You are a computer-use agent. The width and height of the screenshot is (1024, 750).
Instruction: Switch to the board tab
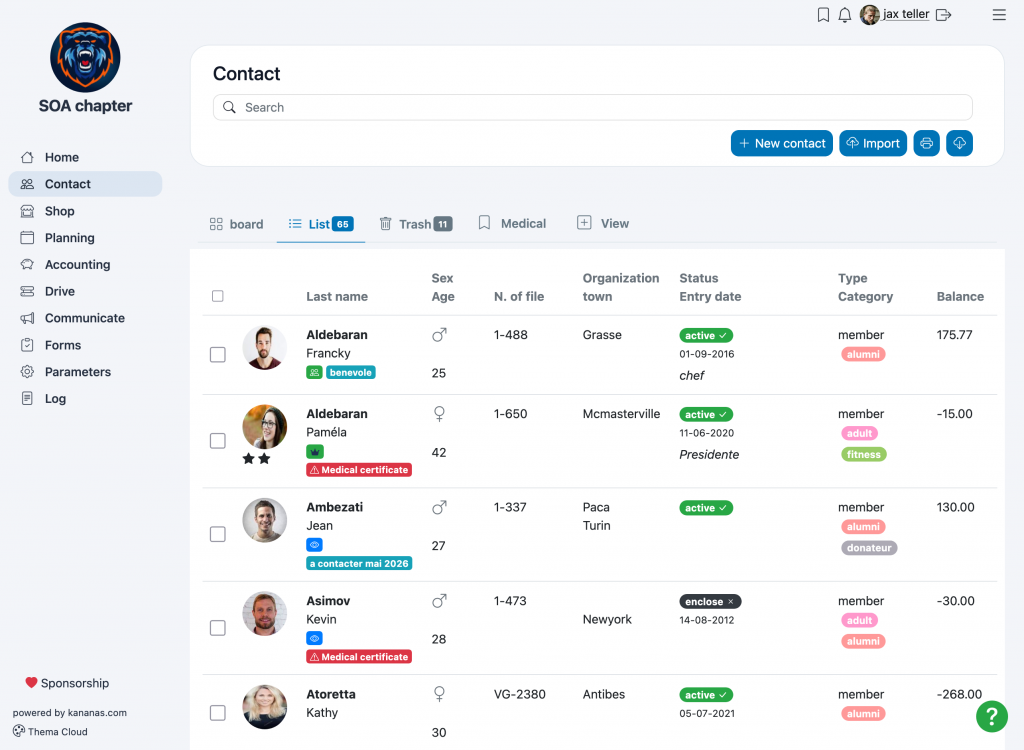pyautogui.click(x=236, y=224)
